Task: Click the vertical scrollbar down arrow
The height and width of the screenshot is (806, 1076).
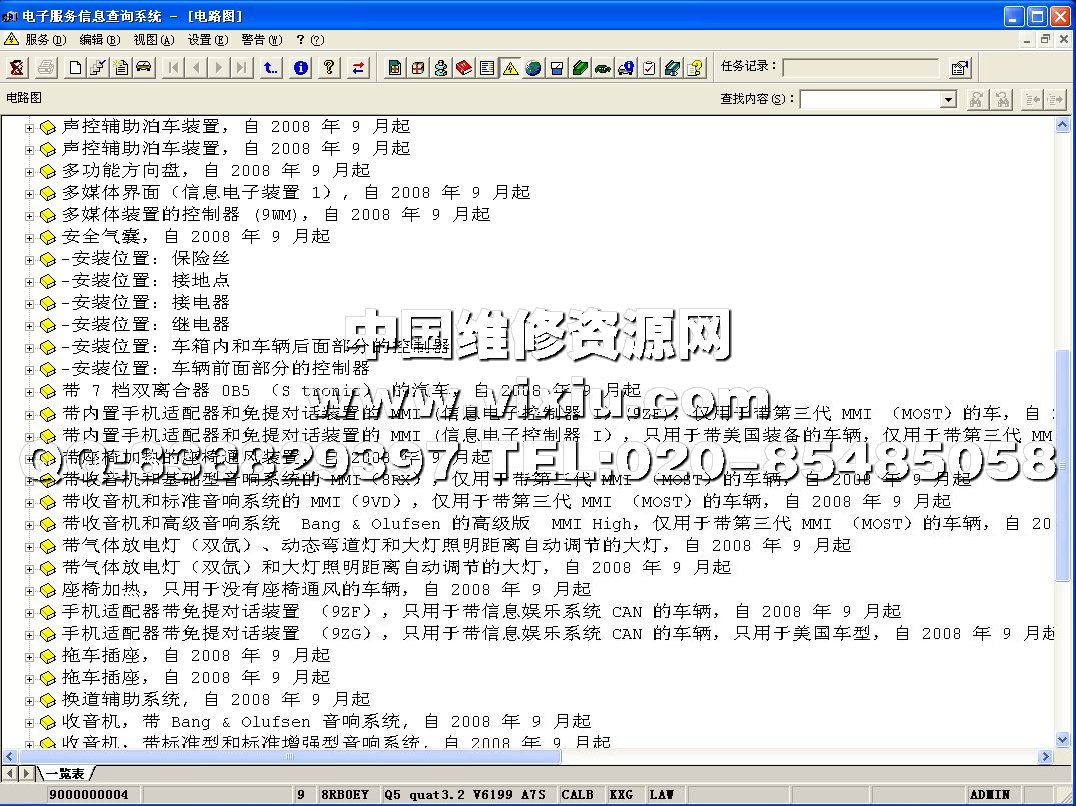Action: click(x=1063, y=740)
